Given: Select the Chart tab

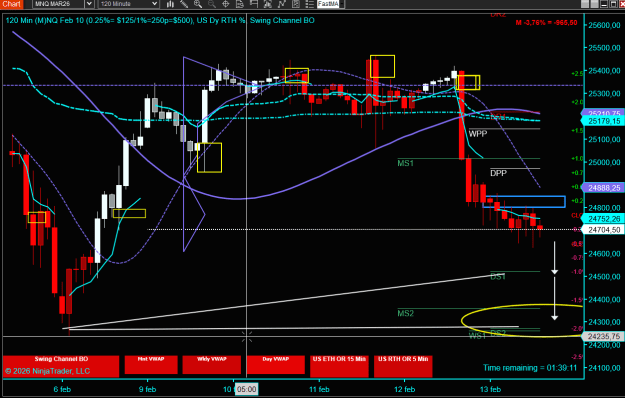Looking at the screenshot, I should click(12, 4).
